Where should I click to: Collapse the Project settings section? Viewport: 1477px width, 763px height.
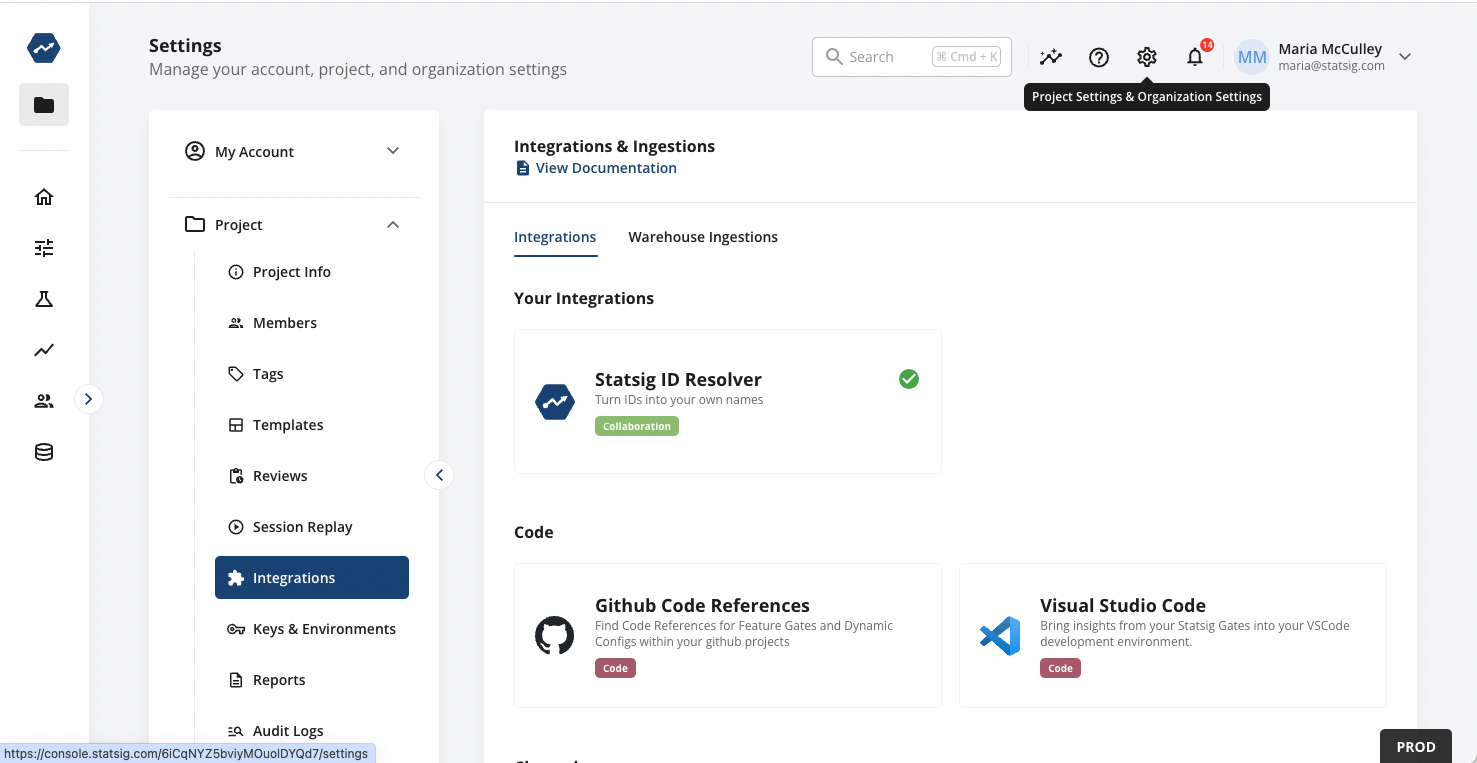click(392, 224)
